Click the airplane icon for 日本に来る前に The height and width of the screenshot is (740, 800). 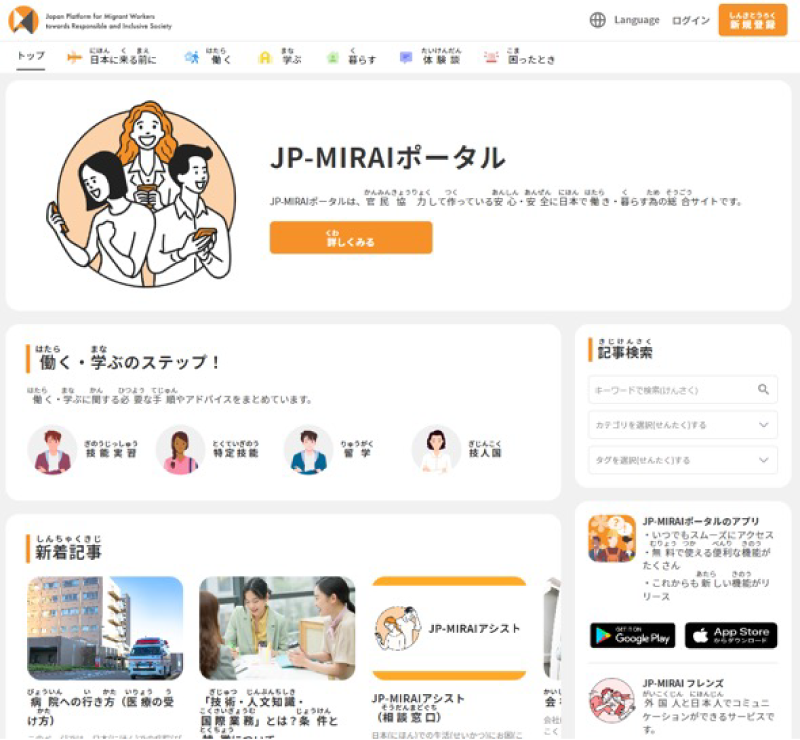click(x=74, y=57)
